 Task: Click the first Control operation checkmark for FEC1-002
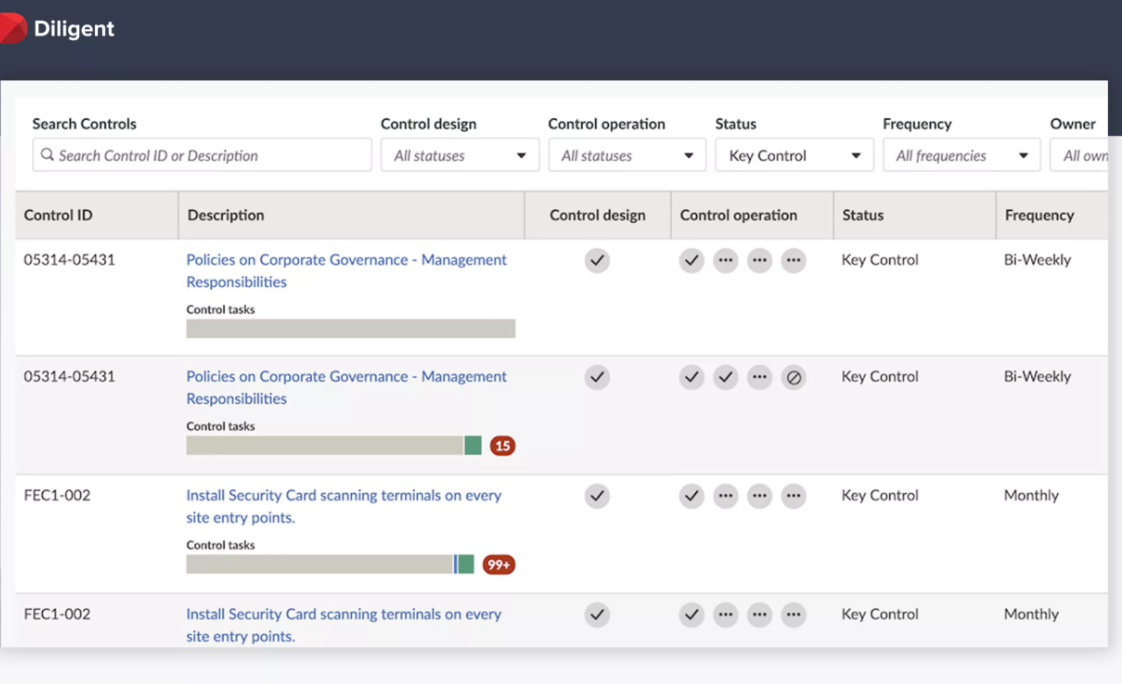(691, 495)
